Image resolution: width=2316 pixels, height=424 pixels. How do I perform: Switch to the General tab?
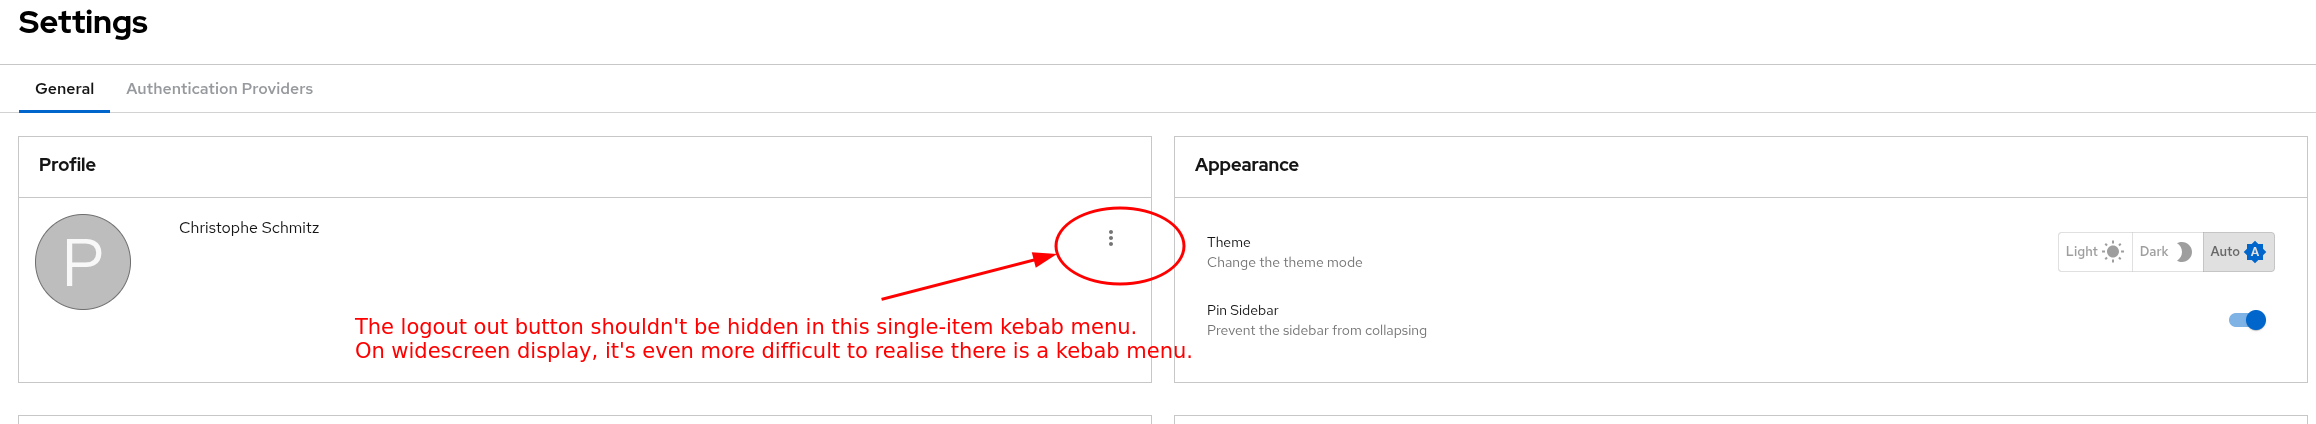[x=64, y=89]
